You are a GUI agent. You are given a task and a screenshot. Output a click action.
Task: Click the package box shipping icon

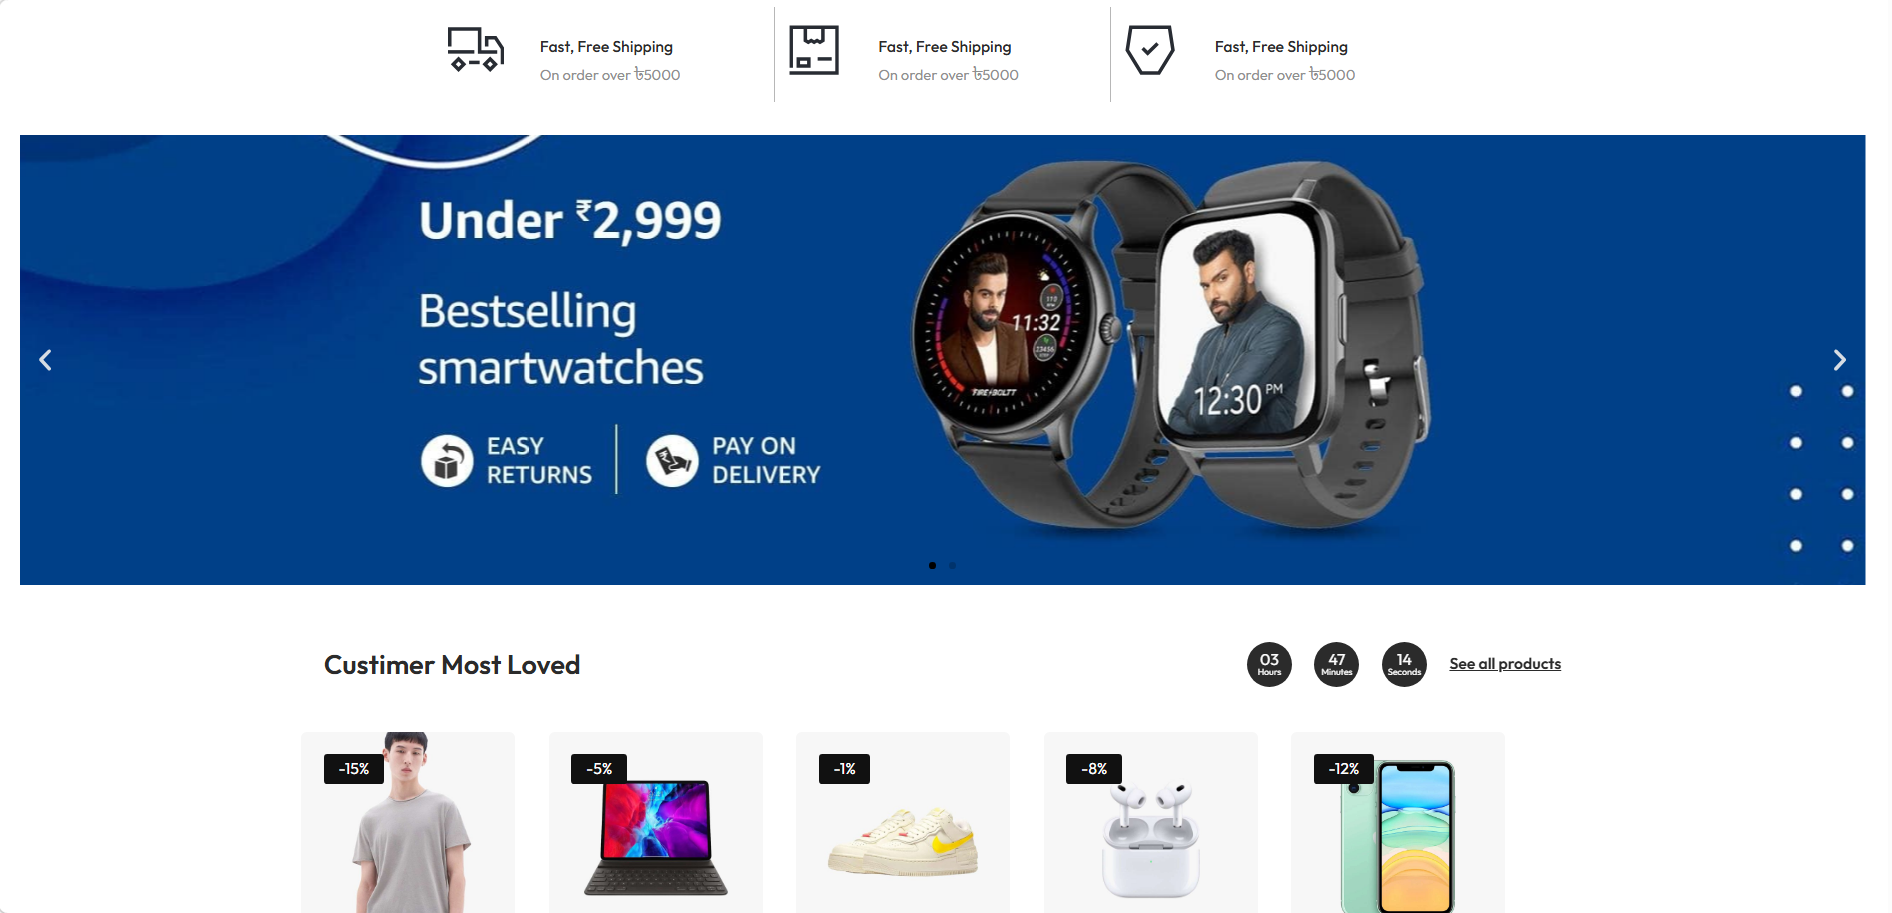pyautogui.click(x=814, y=50)
